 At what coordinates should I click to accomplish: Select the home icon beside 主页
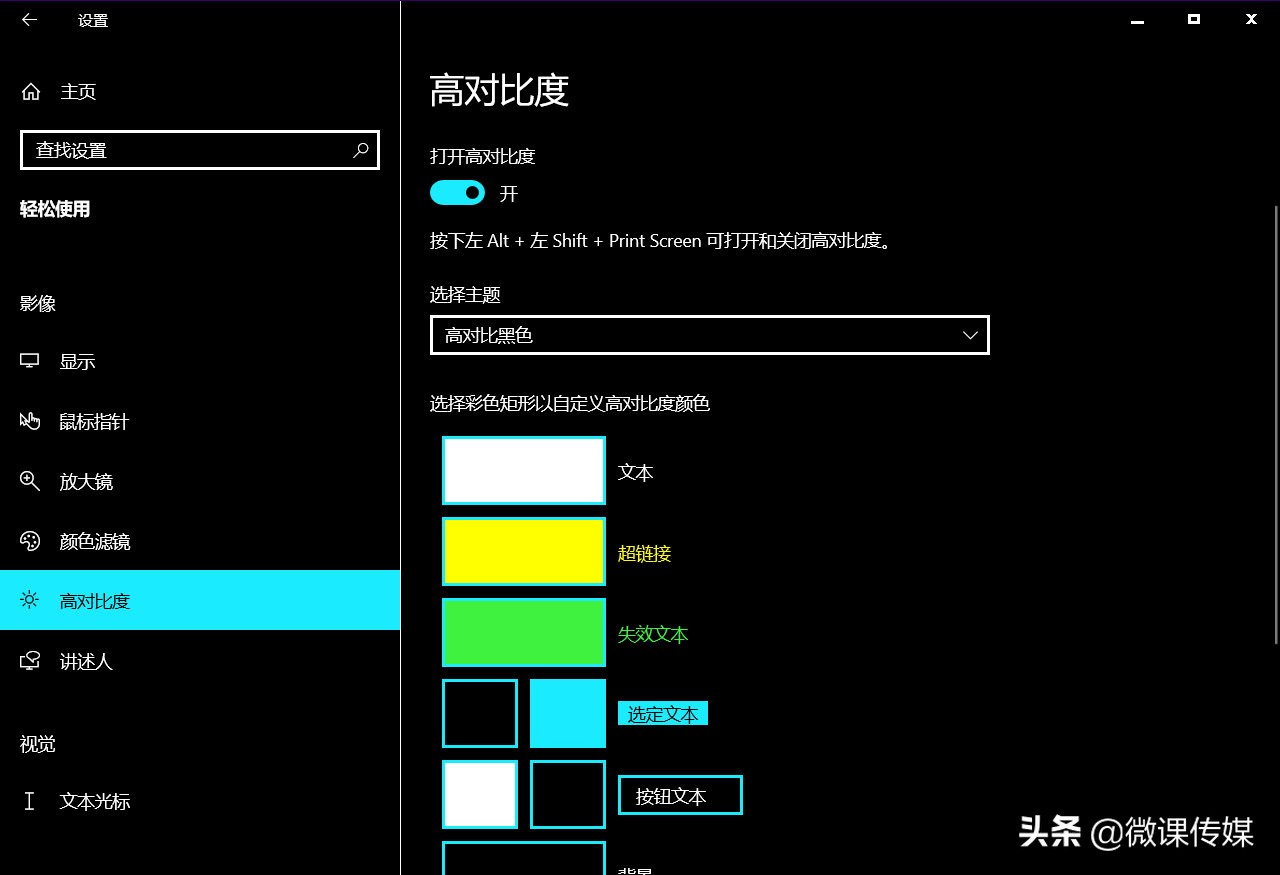point(30,91)
